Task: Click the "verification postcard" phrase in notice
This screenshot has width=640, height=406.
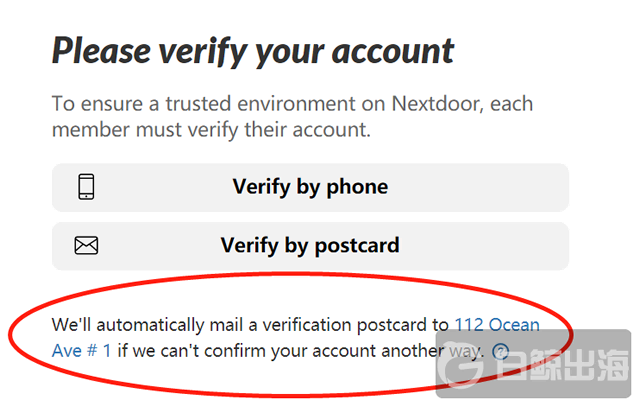Action: (349, 325)
